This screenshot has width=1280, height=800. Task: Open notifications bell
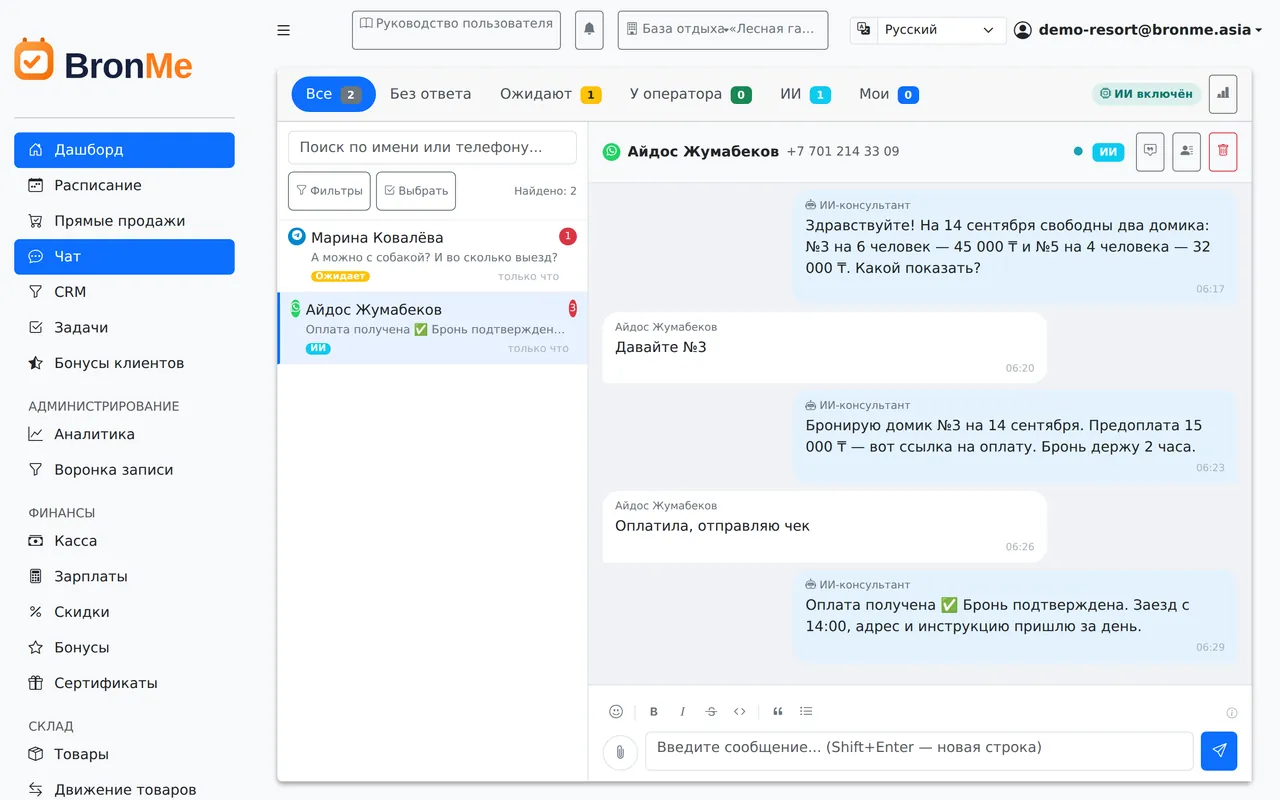click(x=590, y=30)
